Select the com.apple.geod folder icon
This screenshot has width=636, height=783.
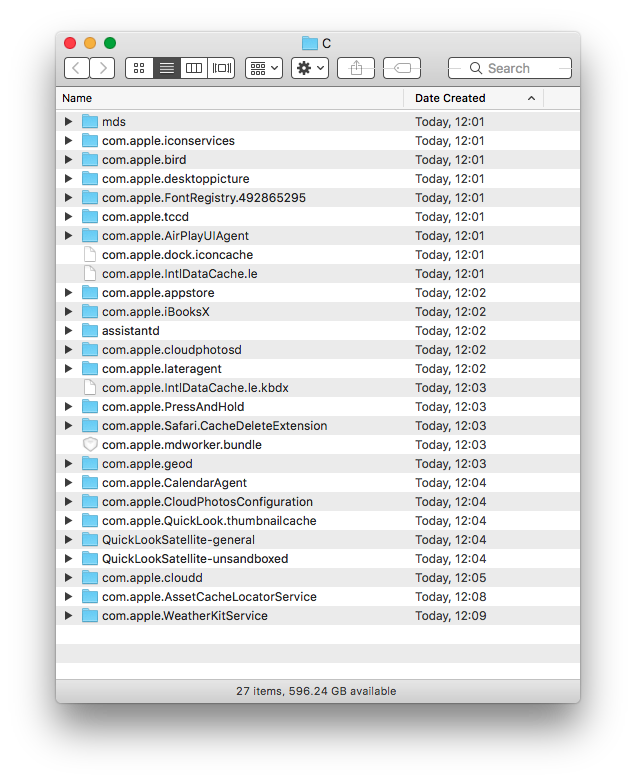pos(90,463)
